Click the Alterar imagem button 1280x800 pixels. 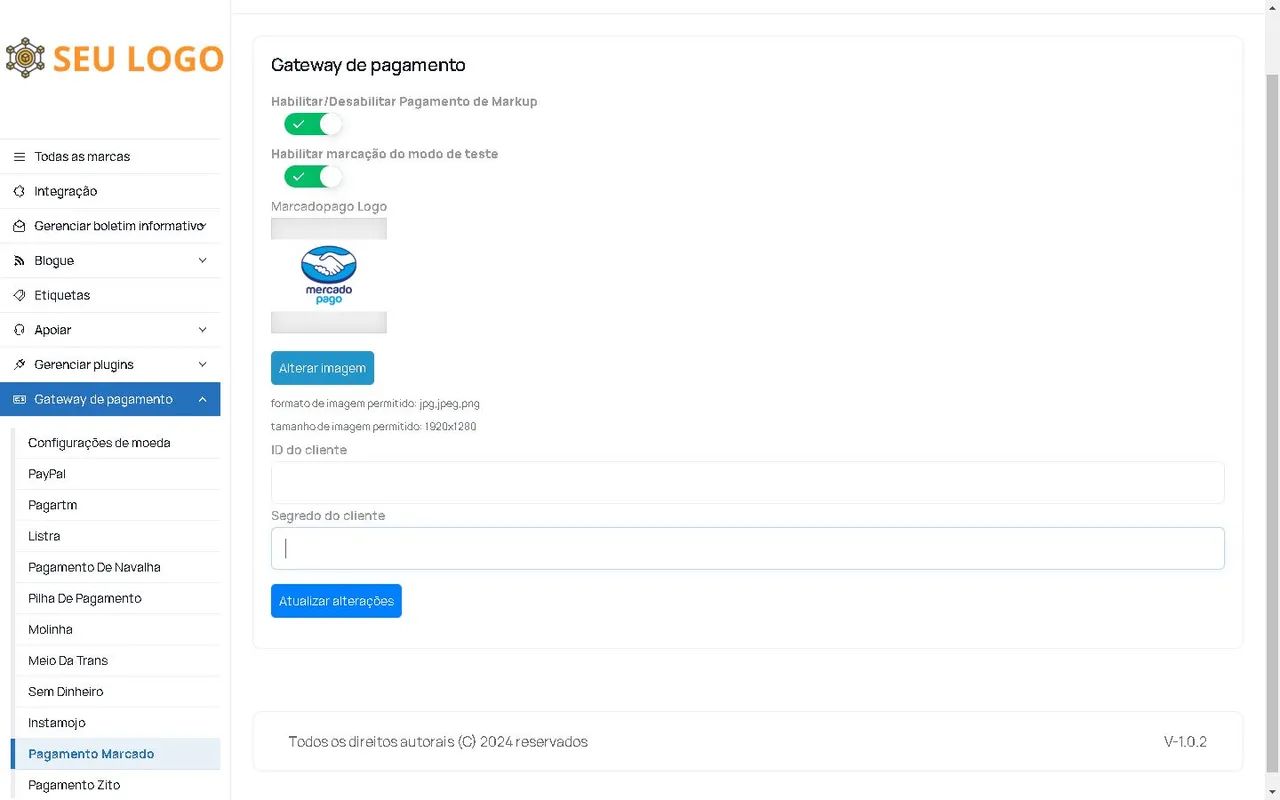coord(322,367)
